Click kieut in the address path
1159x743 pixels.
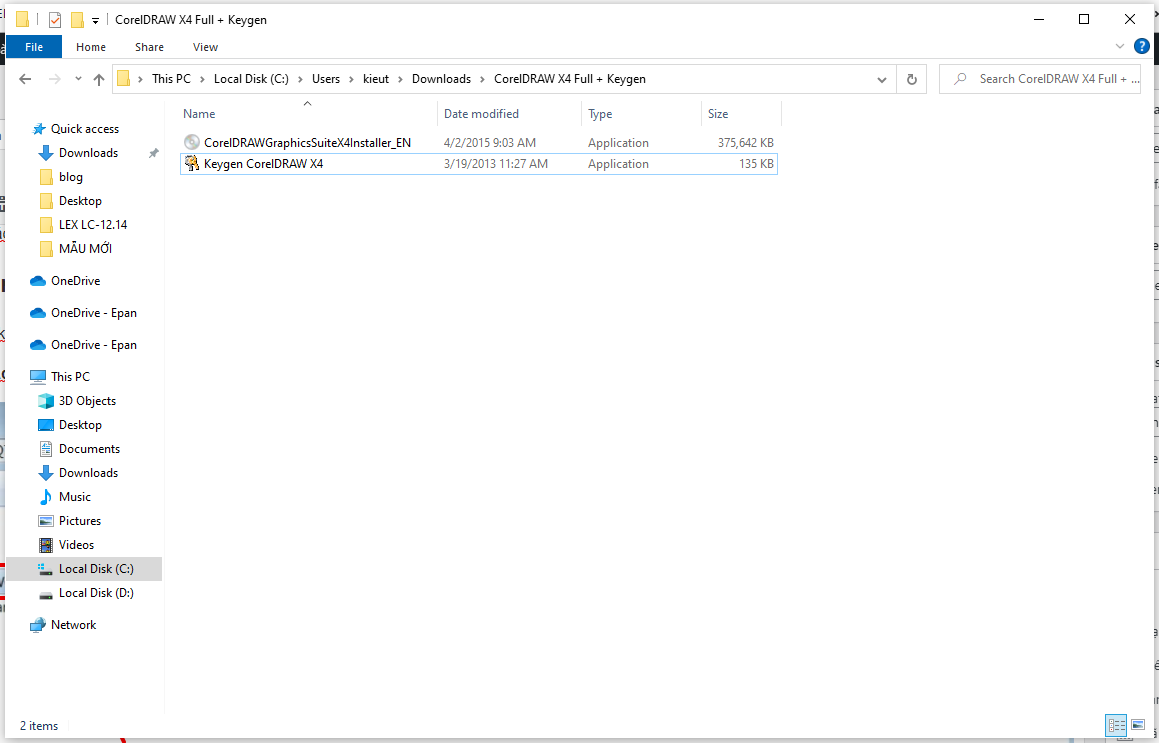375,79
